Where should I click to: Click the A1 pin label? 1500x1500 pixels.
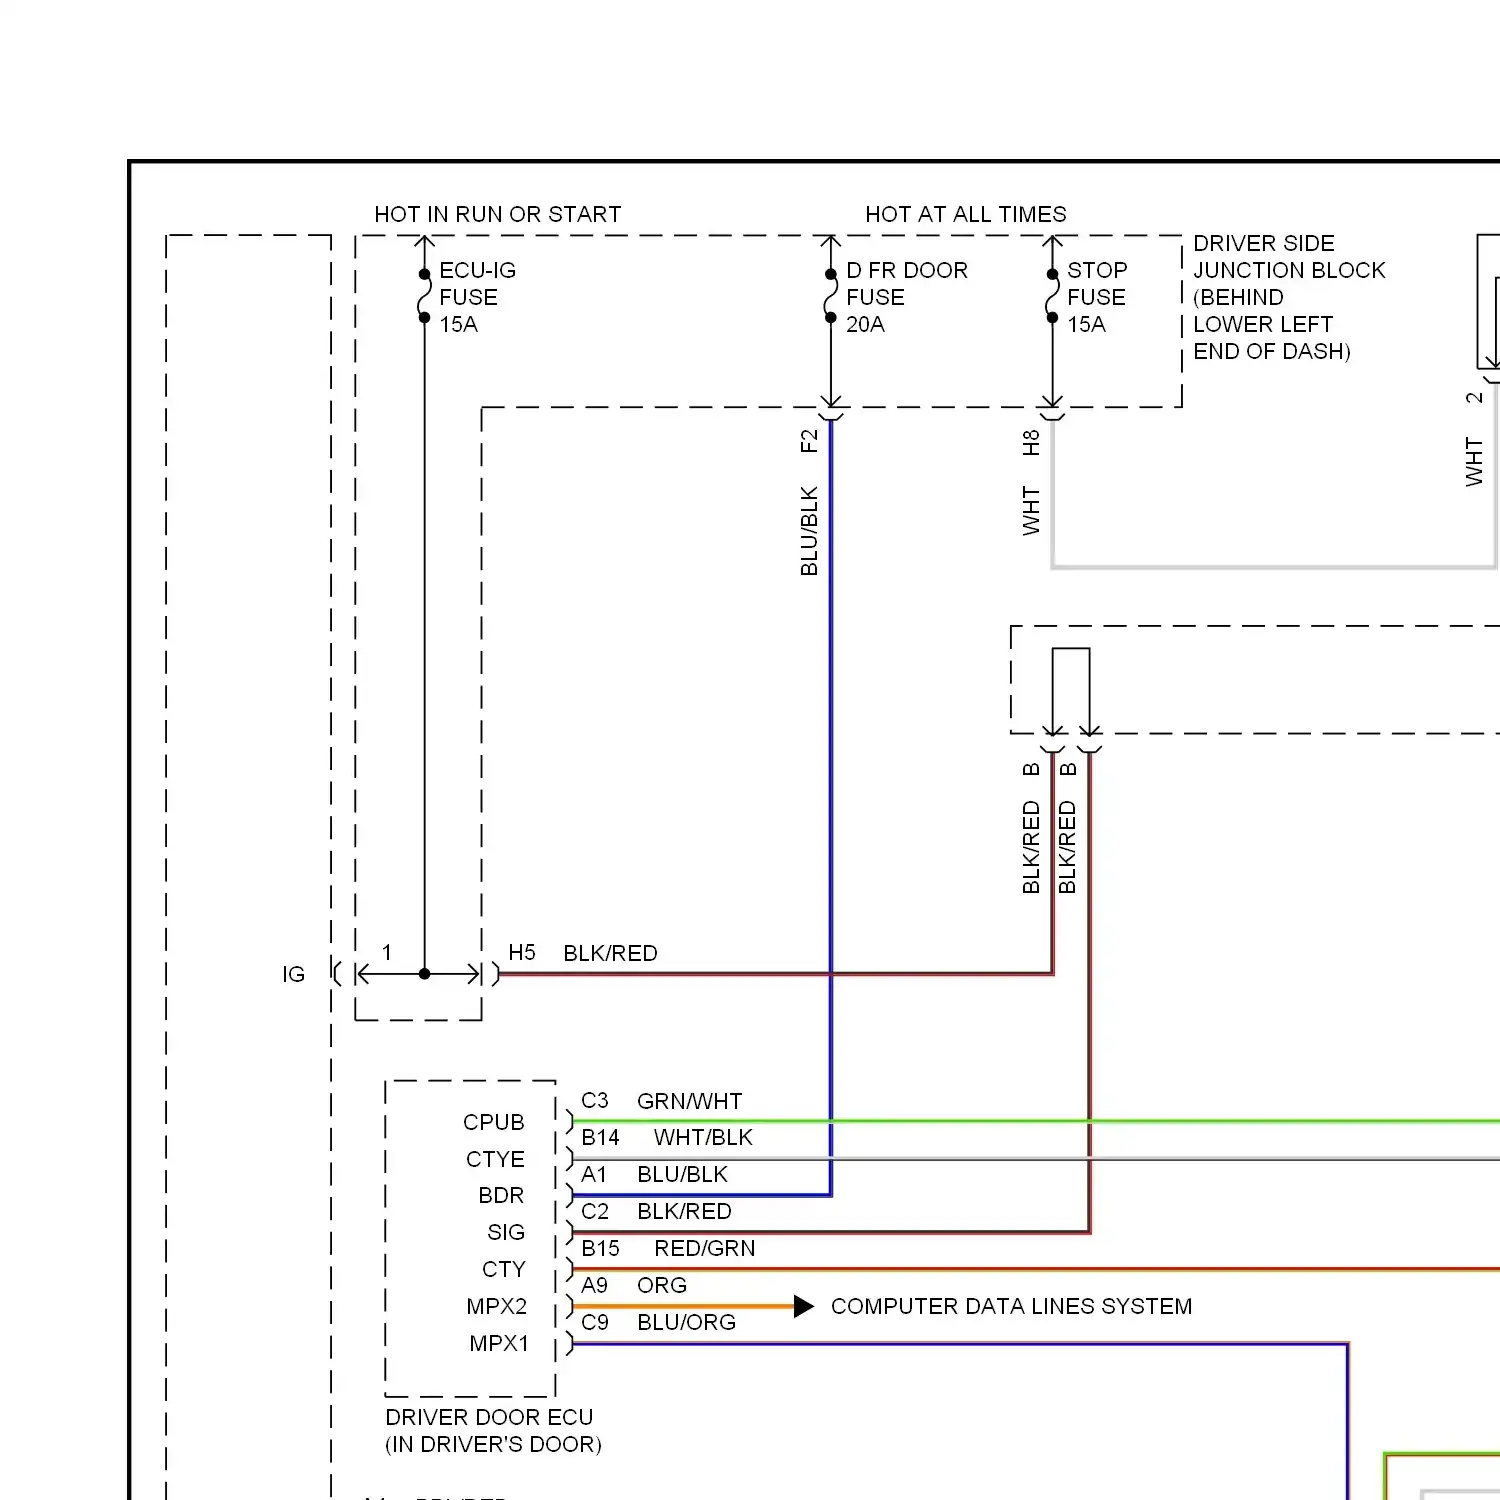coord(594,1174)
